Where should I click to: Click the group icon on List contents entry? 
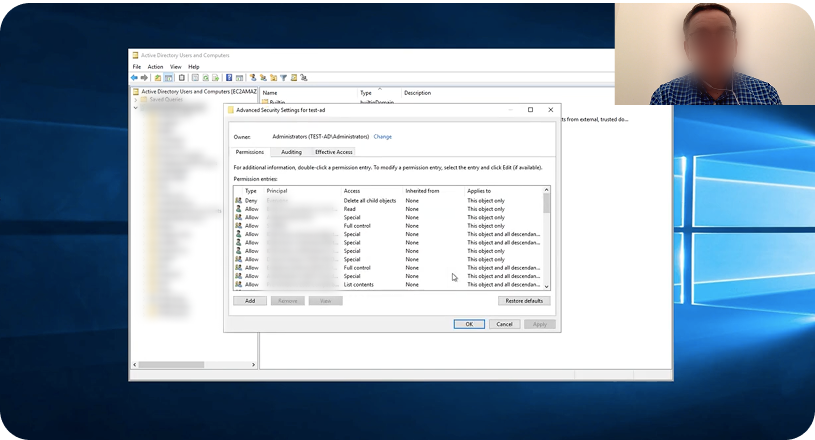click(x=239, y=284)
